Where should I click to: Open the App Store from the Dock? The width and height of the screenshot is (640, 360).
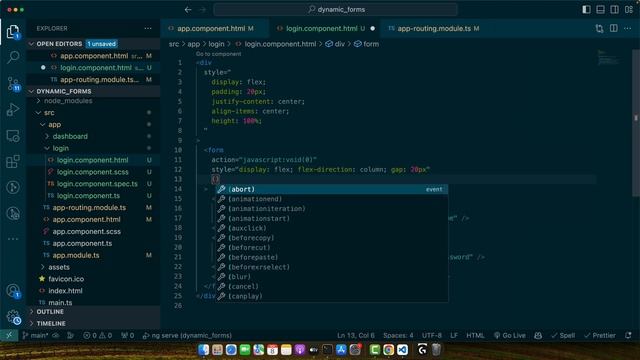coord(341,350)
